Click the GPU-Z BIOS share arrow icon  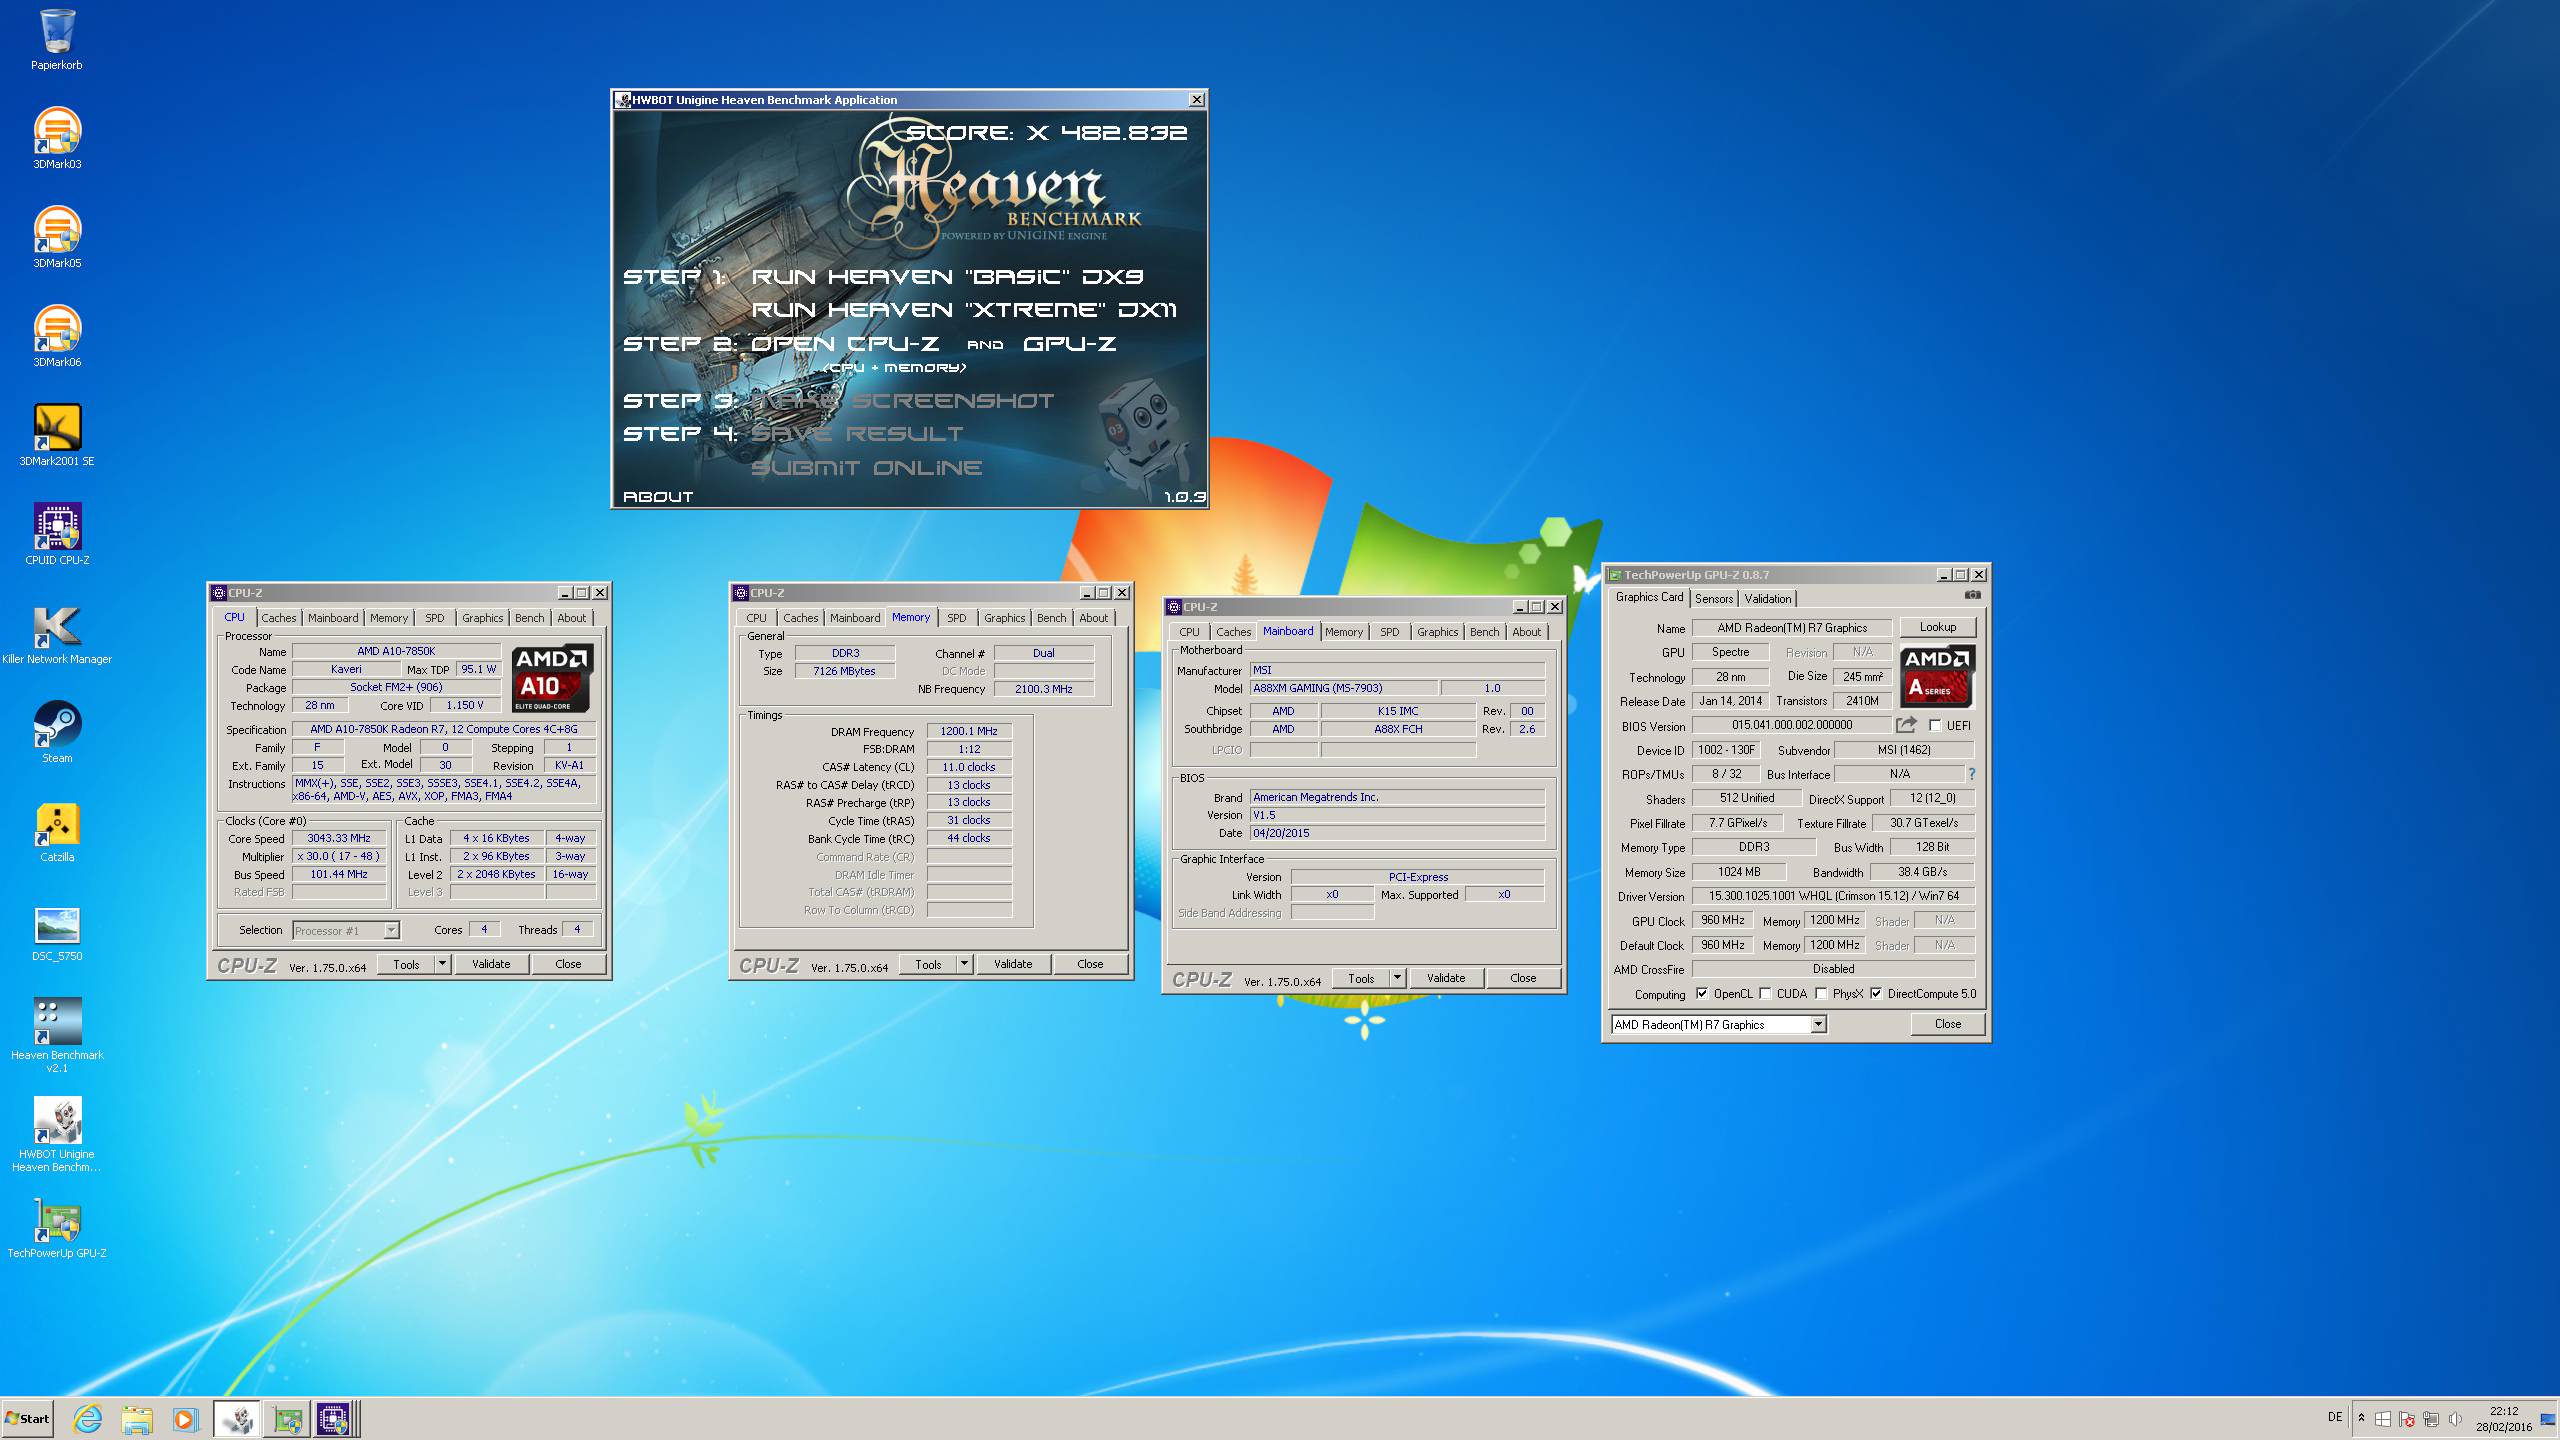click(1906, 725)
